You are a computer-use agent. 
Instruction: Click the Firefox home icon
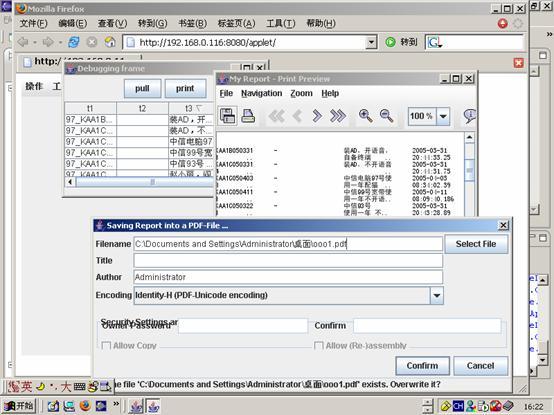110,42
